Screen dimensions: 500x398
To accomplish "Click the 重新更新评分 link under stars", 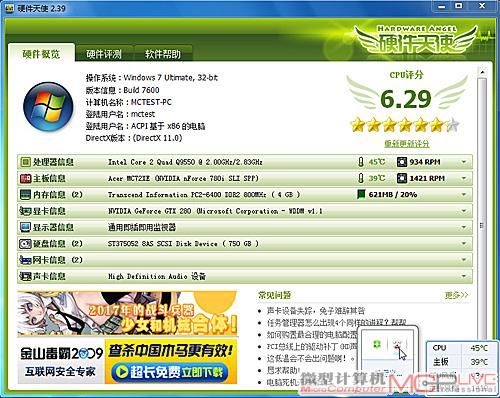I will click(407, 144).
